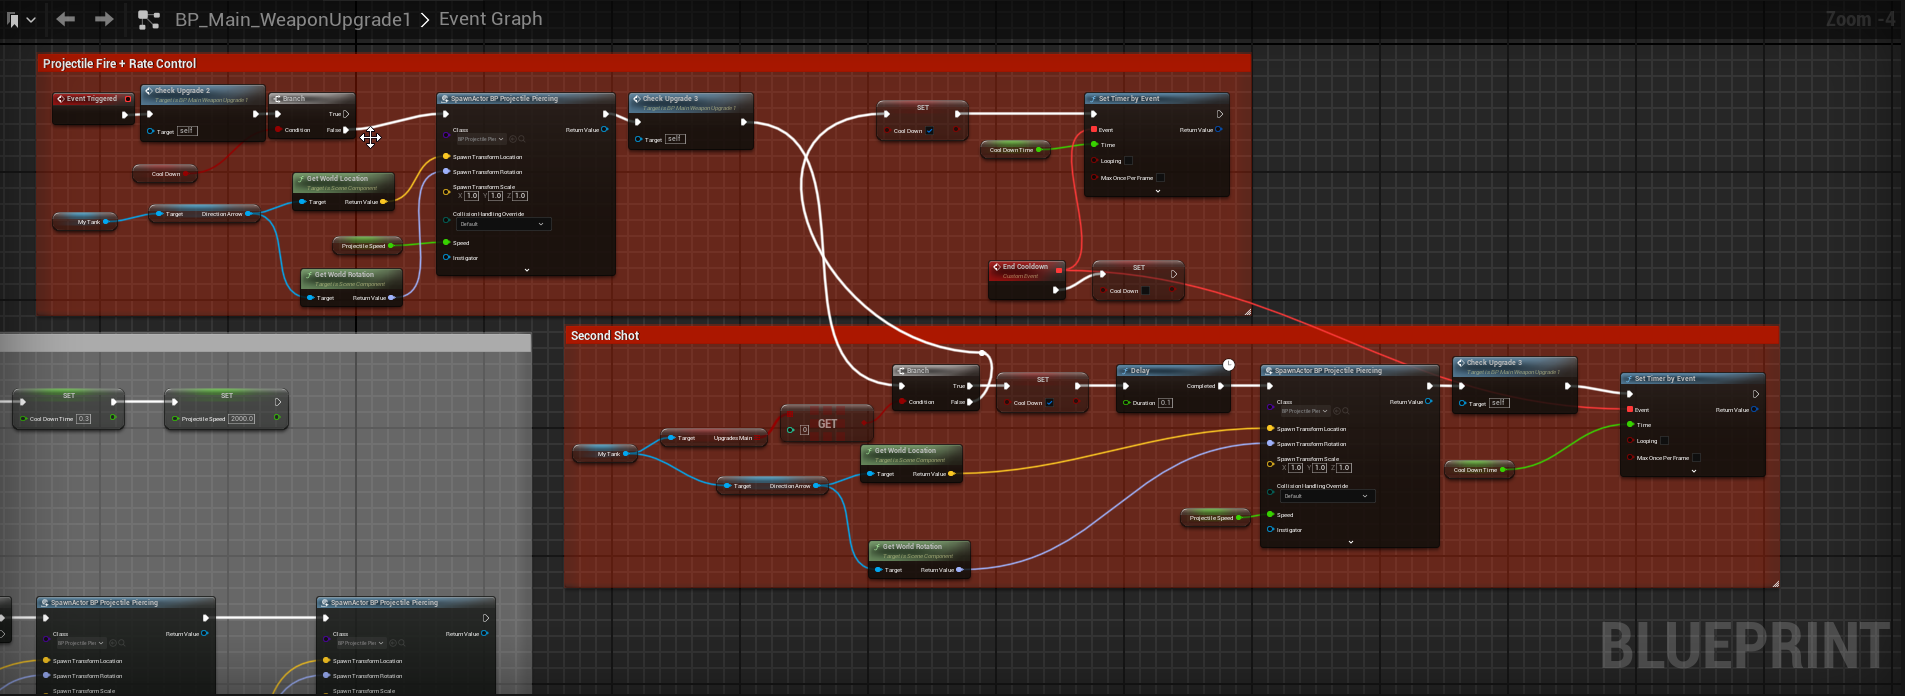Image resolution: width=1905 pixels, height=696 pixels.
Task: Select the red Cool Down variable node
Action: point(165,174)
